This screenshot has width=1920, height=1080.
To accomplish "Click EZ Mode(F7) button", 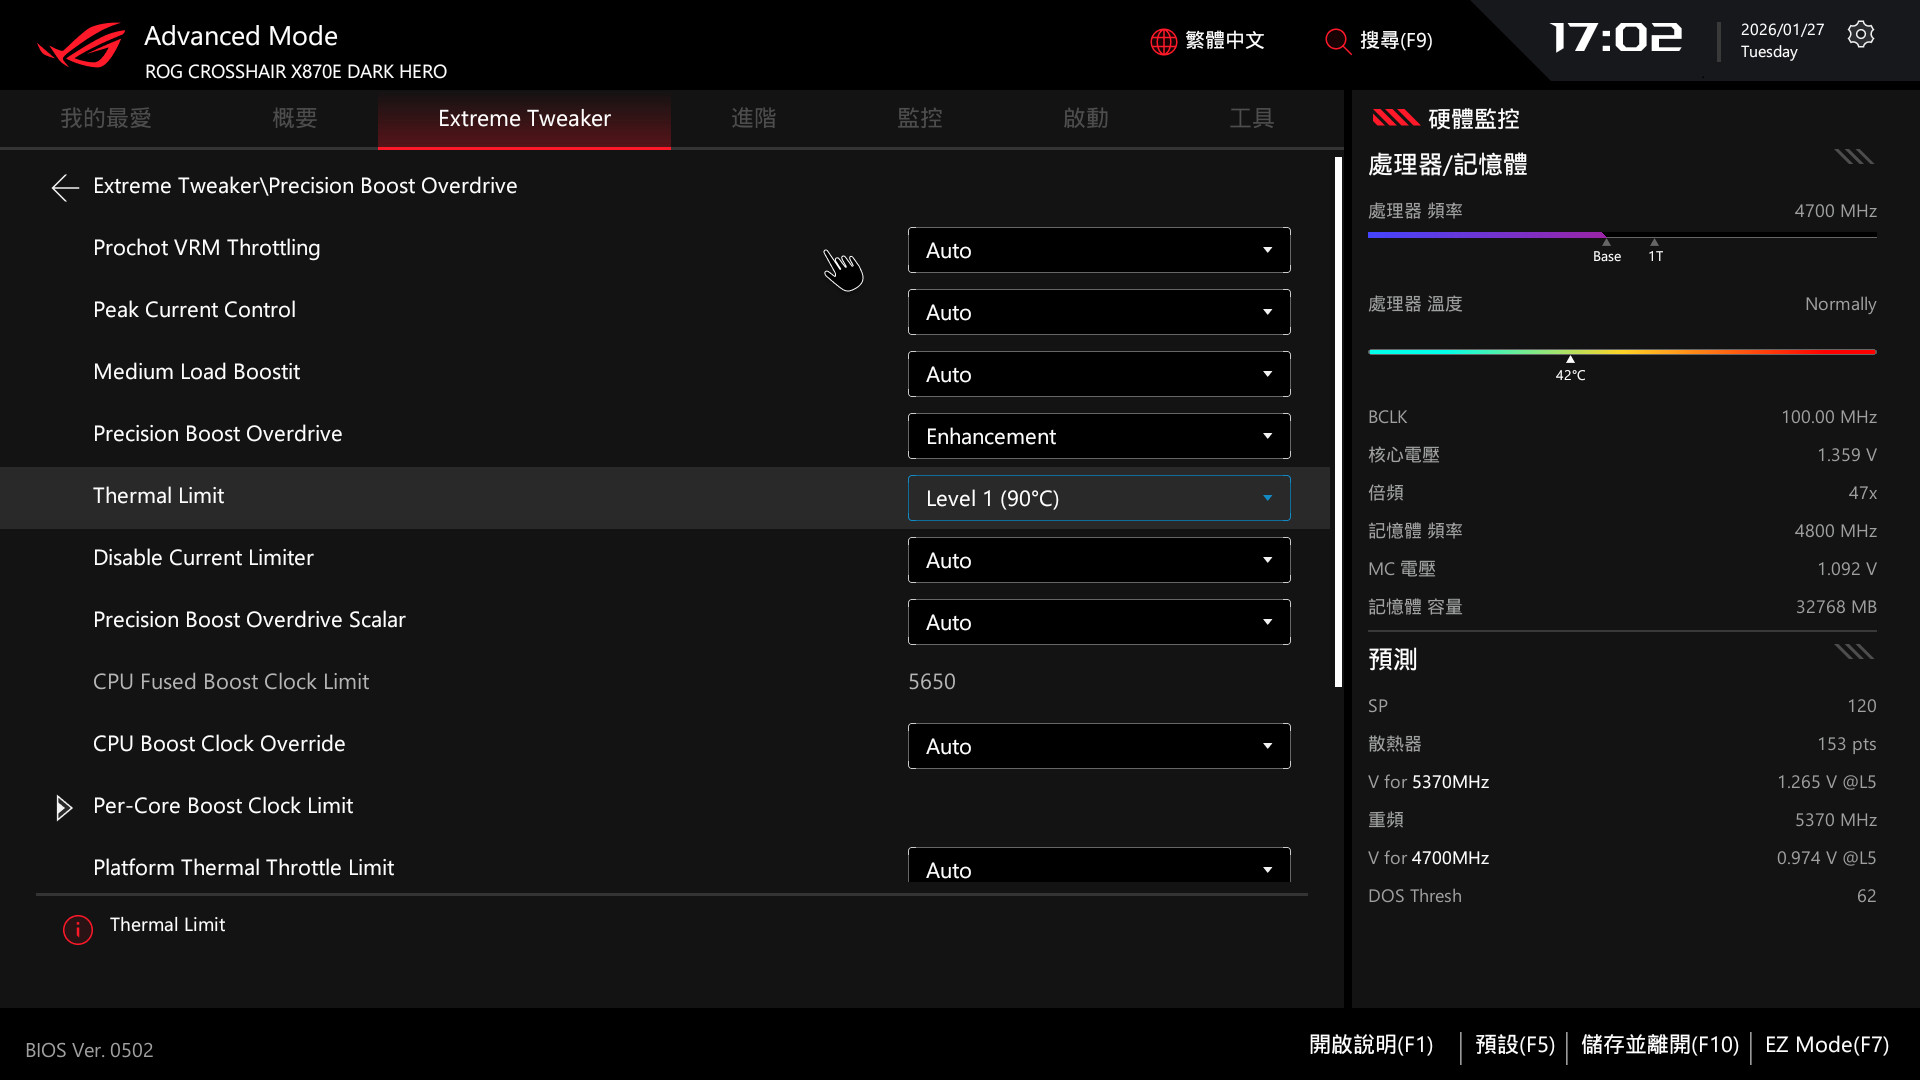I will tap(1826, 1045).
